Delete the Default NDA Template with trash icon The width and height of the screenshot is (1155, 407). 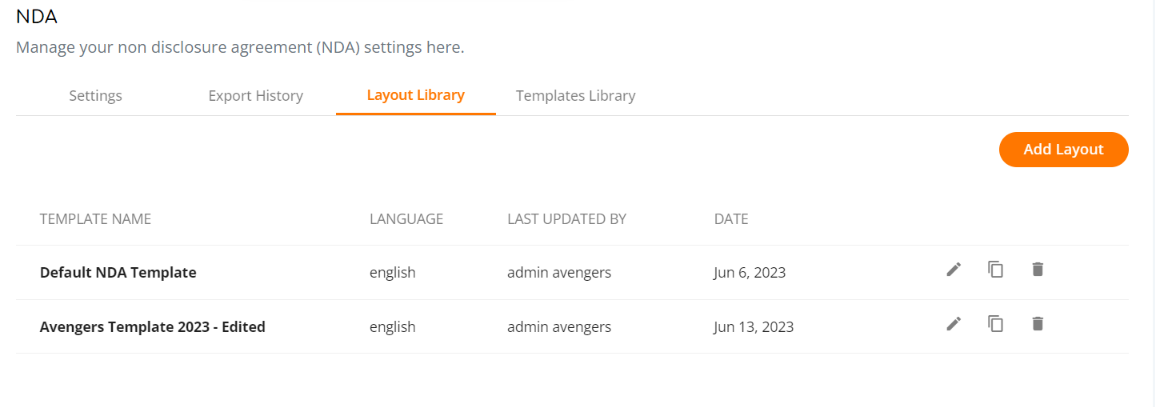[1038, 269]
